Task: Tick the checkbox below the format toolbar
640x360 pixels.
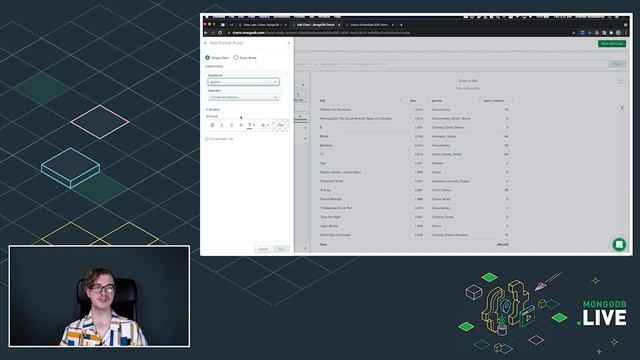Action: (x=207, y=139)
